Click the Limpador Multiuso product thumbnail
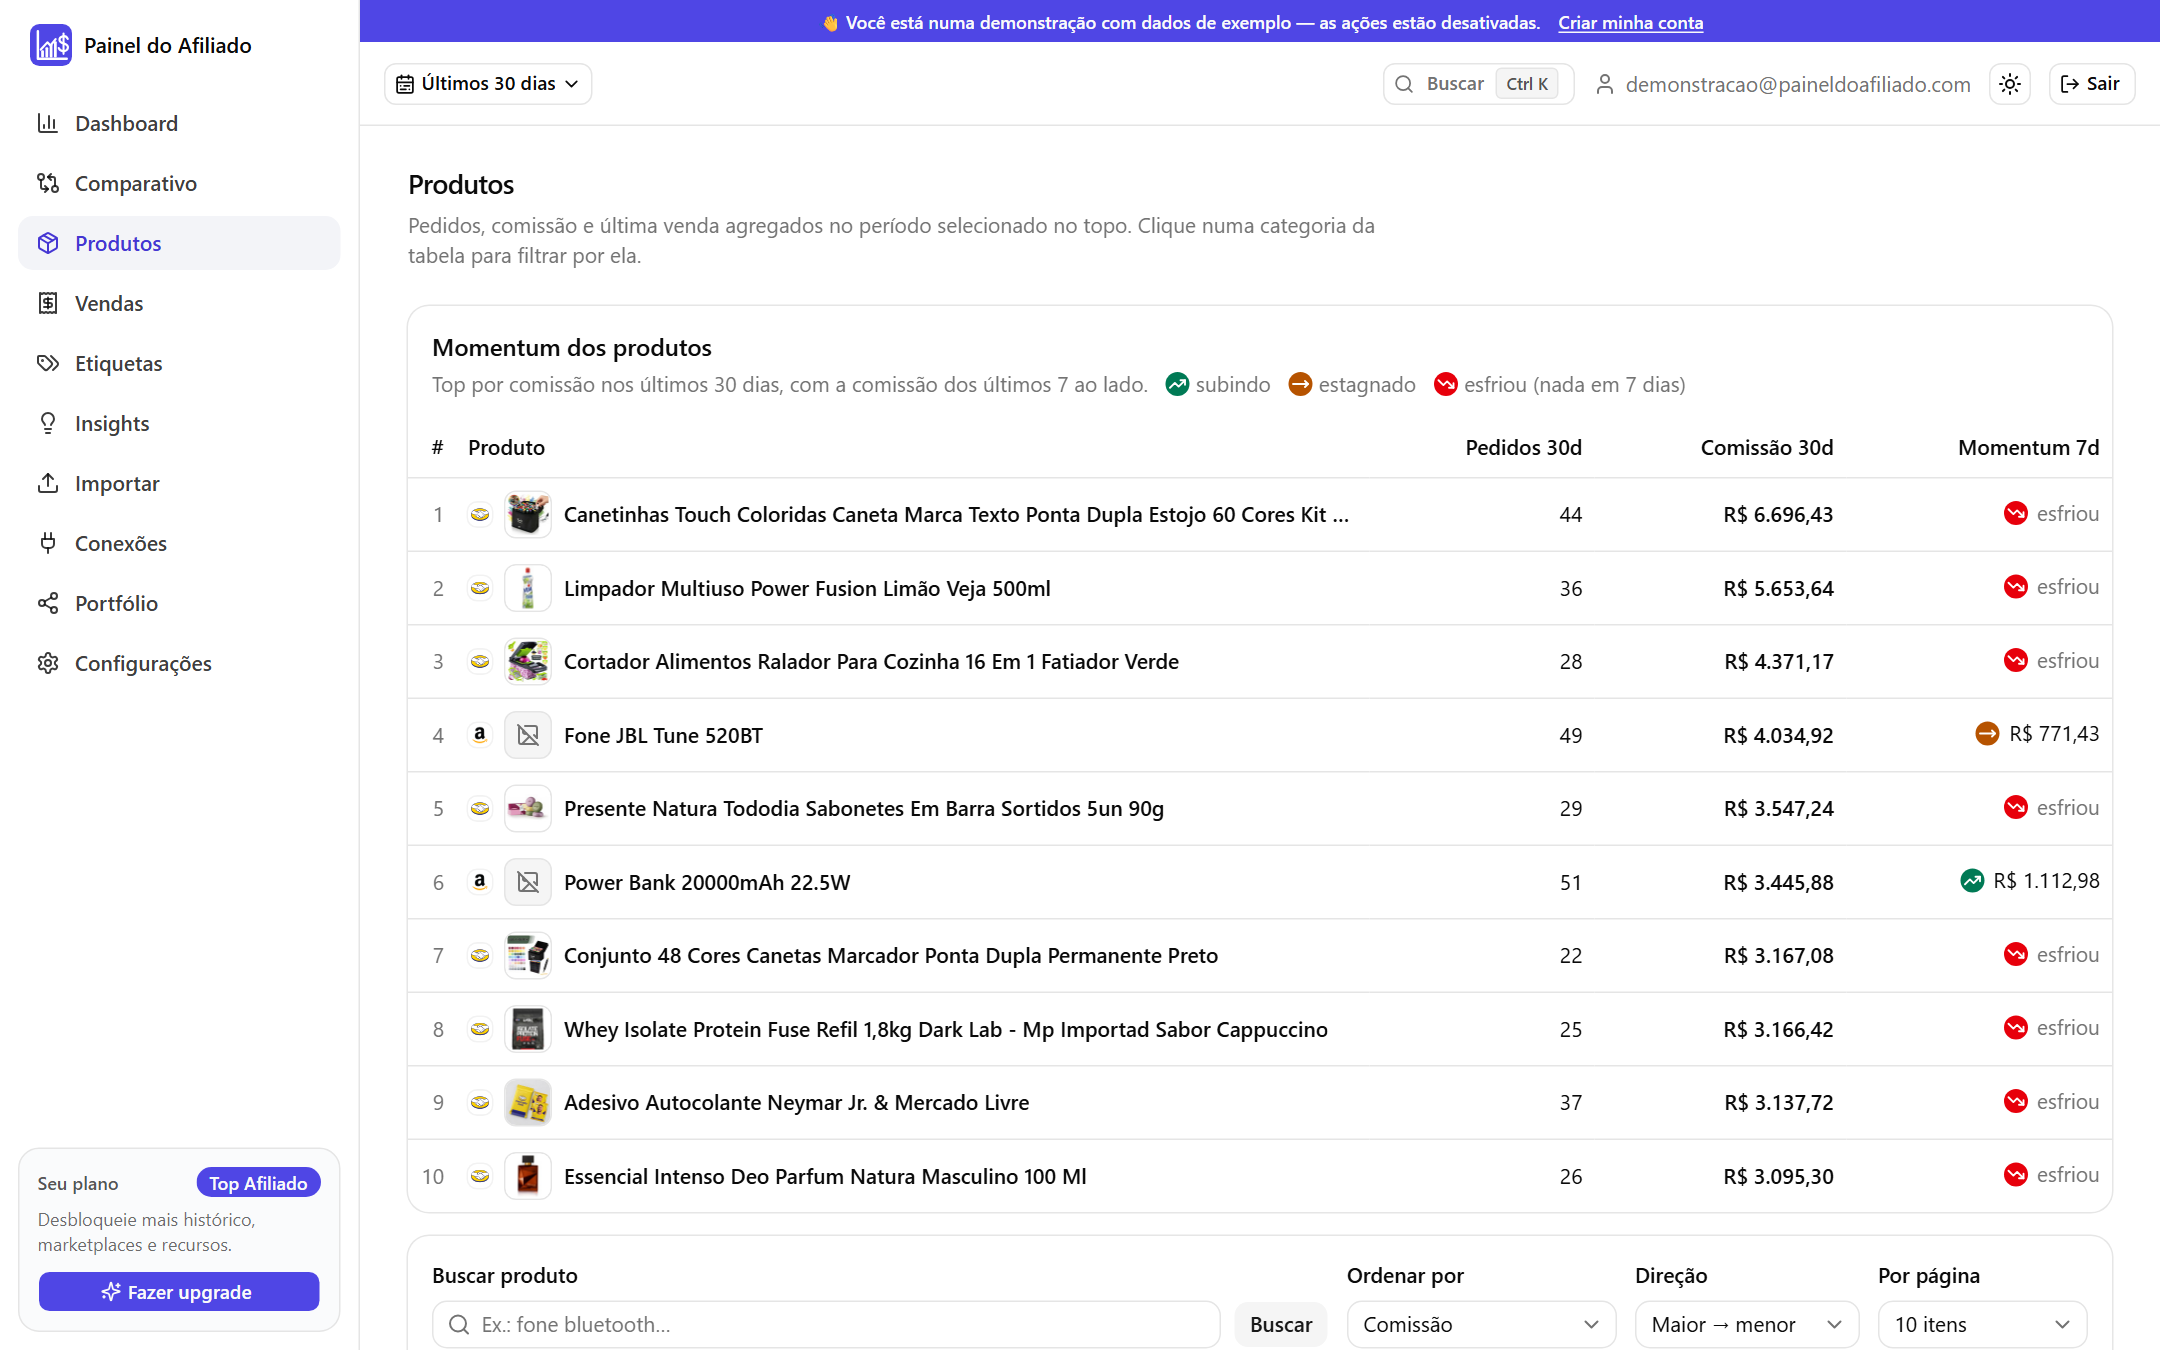Image resolution: width=2160 pixels, height=1350 pixels. pos(528,588)
